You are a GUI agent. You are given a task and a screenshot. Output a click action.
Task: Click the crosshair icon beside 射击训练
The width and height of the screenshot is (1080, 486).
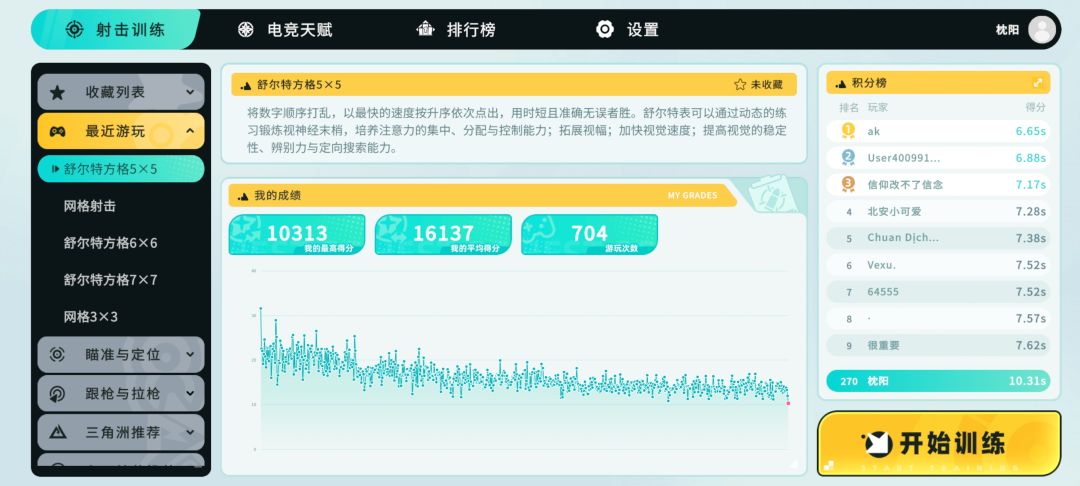[74, 30]
